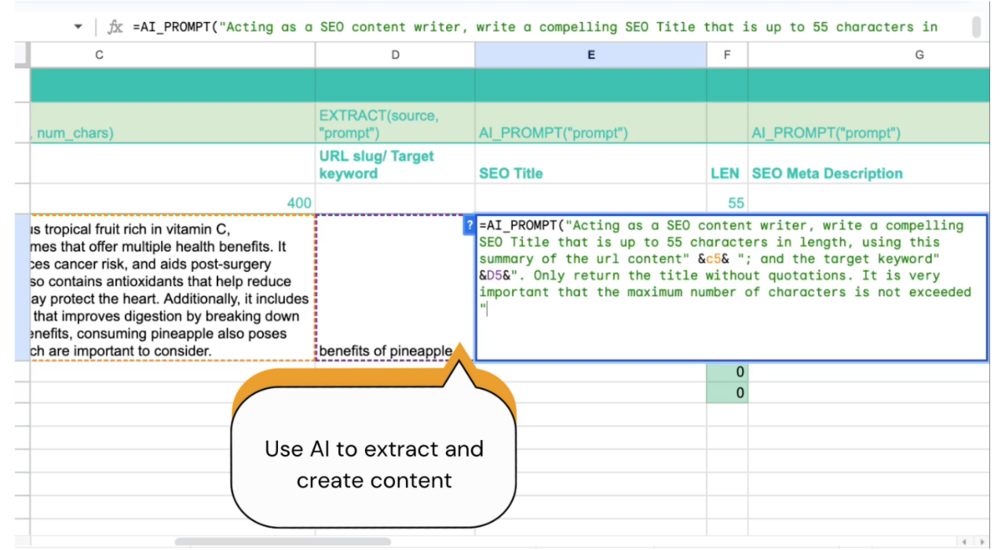Image resolution: width=1005 pixels, height=550 pixels.
Task: Open the name box dropdown arrow
Action: point(78,27)
